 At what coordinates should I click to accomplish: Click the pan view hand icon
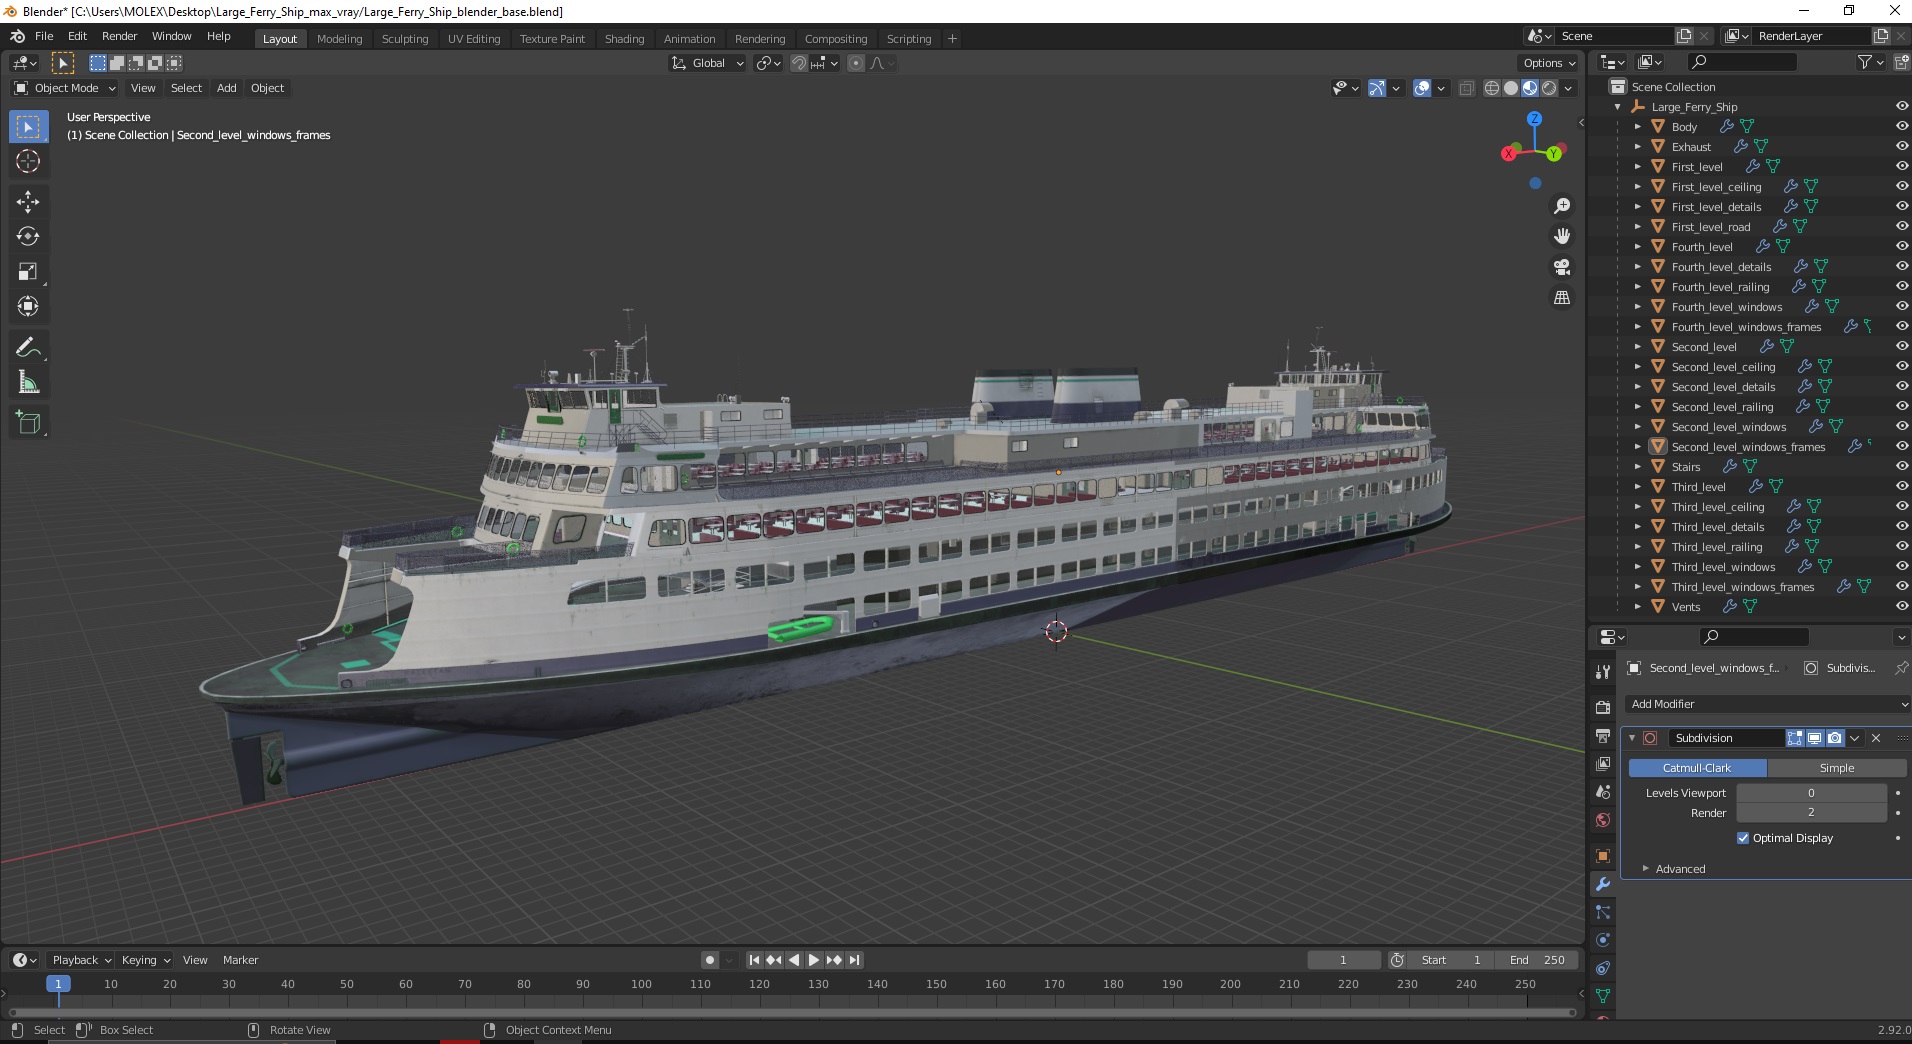(1561, 237)
